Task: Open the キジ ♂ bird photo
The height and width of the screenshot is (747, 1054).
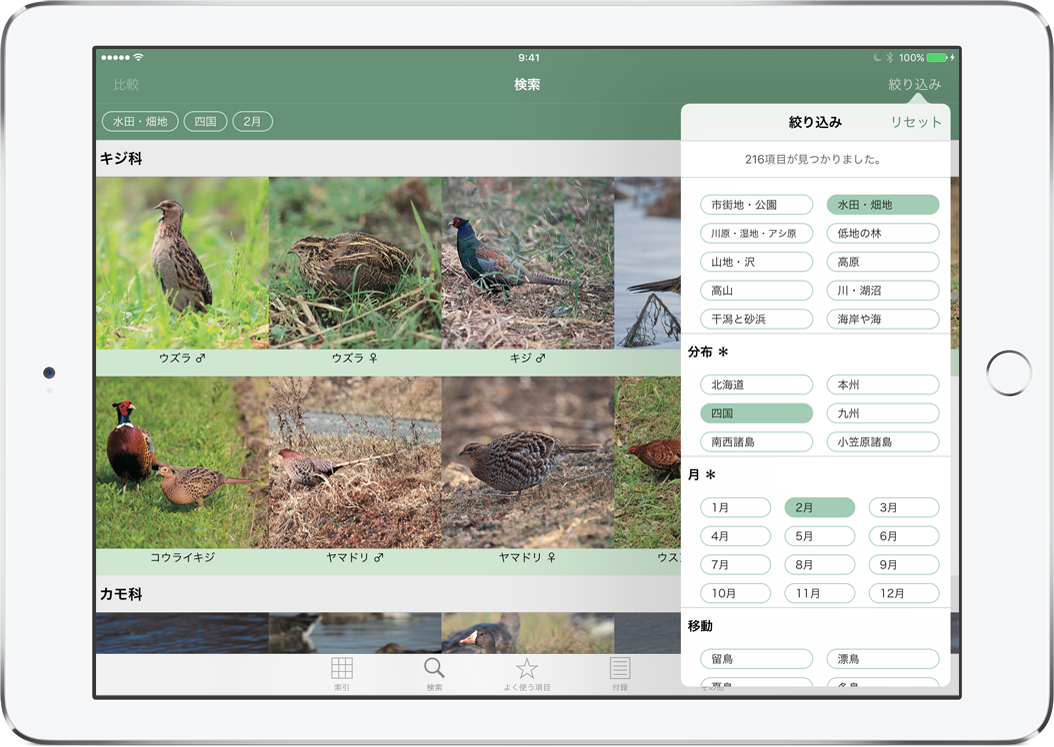Action: [x=528, y=263]
